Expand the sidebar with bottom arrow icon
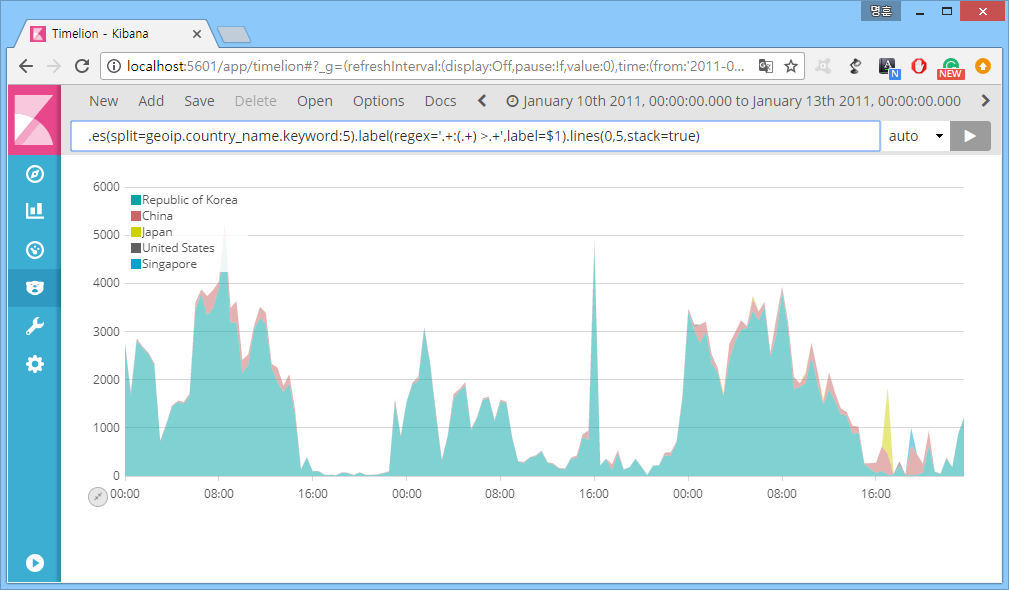The image size is (1009, 590). click(35, 563)
